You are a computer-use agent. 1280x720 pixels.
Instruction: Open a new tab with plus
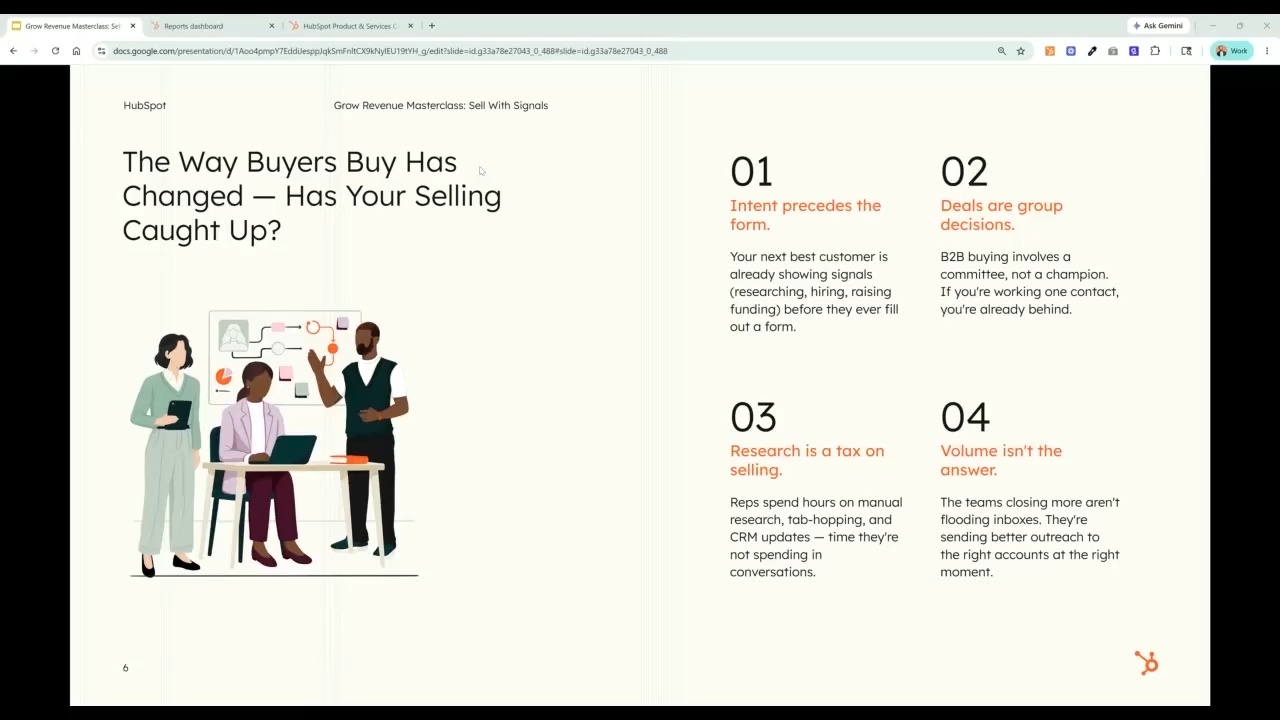pyautogui.click(x=432, y=26)
